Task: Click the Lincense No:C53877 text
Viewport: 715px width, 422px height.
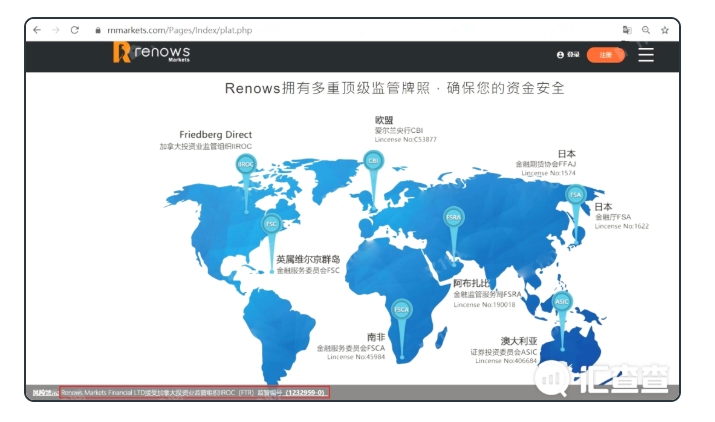Action: (x=405, y=140)
